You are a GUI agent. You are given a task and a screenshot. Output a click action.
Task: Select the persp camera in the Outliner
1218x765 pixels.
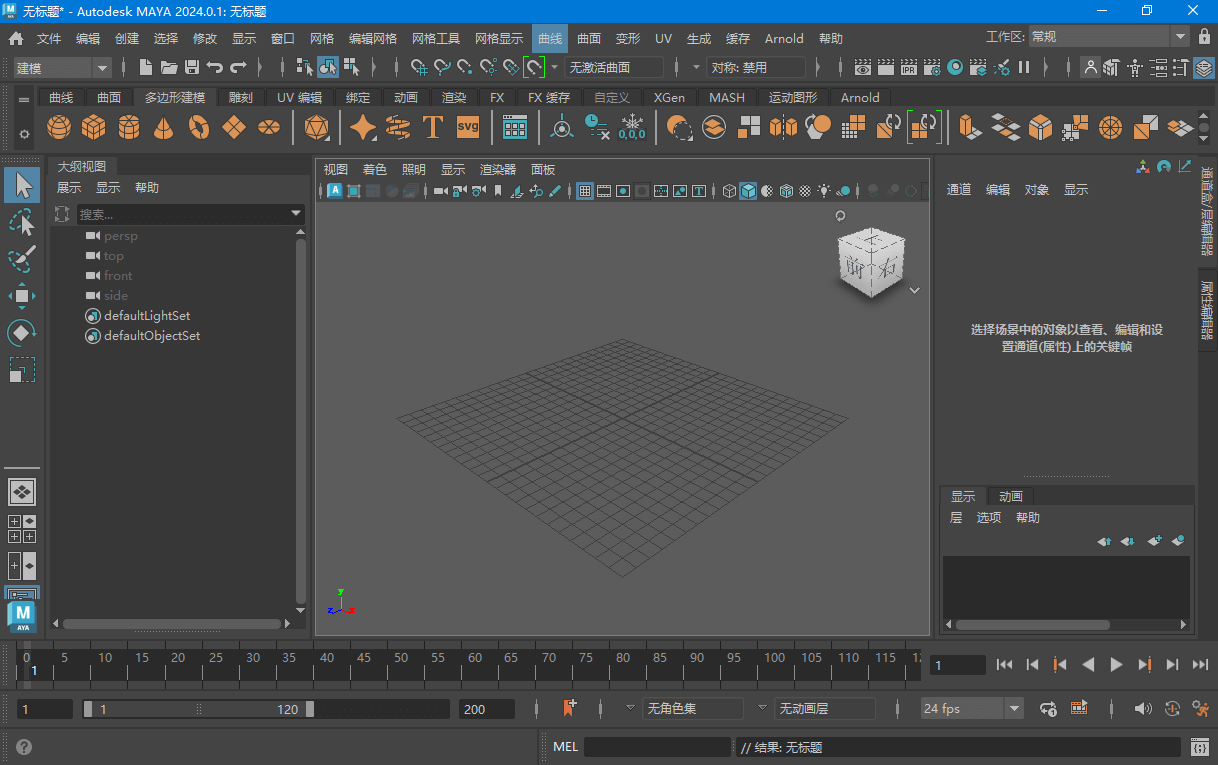120,235
